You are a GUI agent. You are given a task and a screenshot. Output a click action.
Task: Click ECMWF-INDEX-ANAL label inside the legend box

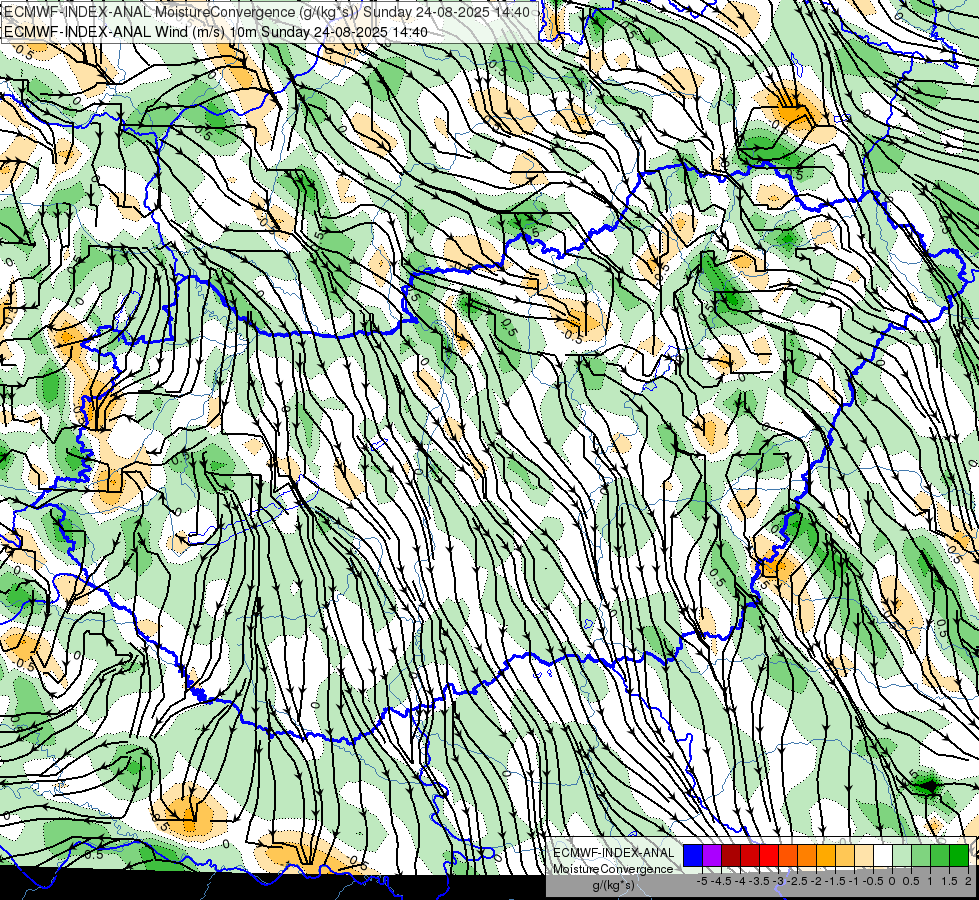(614, 853)
